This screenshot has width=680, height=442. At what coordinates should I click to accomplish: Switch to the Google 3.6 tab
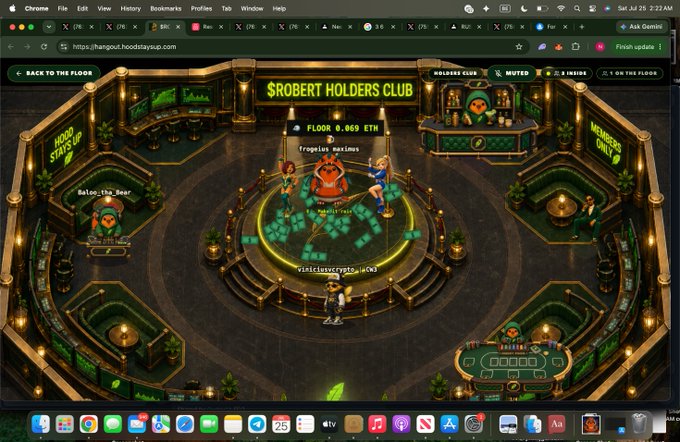(x=379, y=27)
